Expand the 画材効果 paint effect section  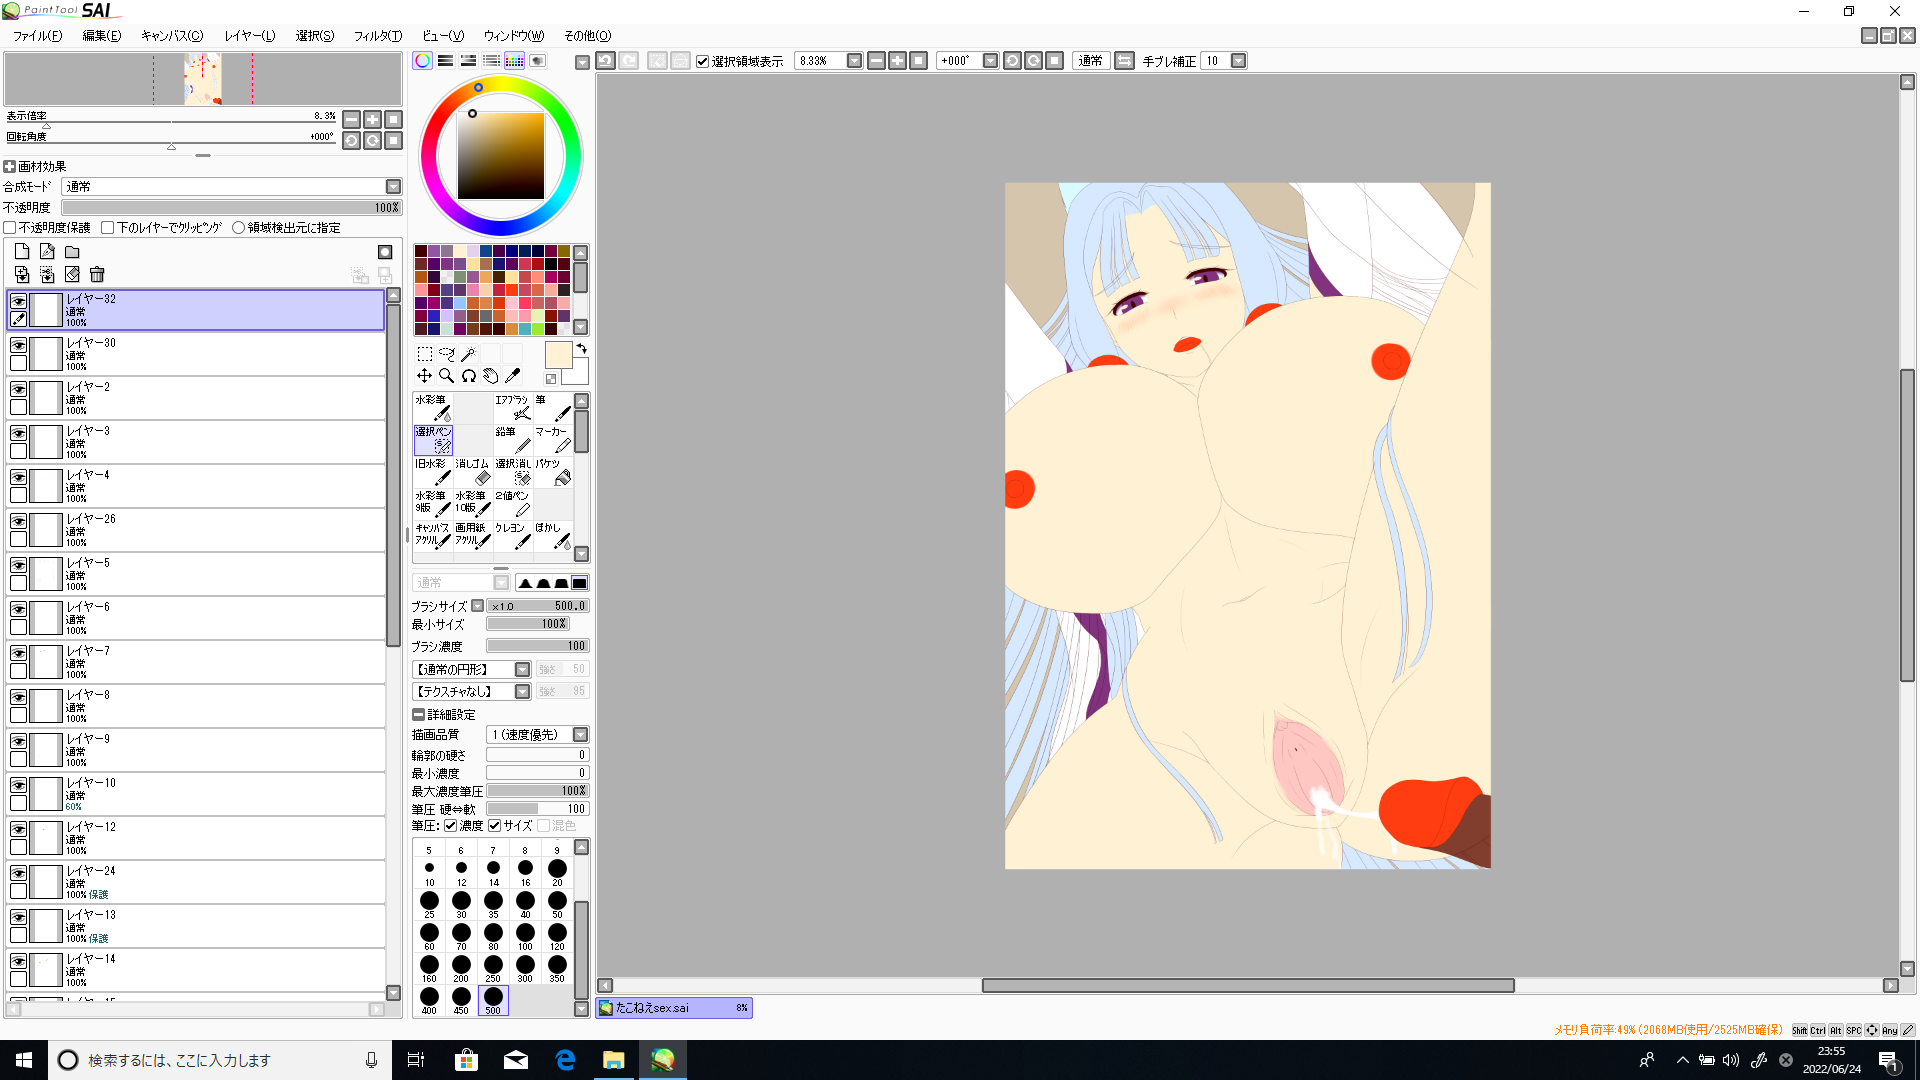pyautogui.click(x=10, y=167)
